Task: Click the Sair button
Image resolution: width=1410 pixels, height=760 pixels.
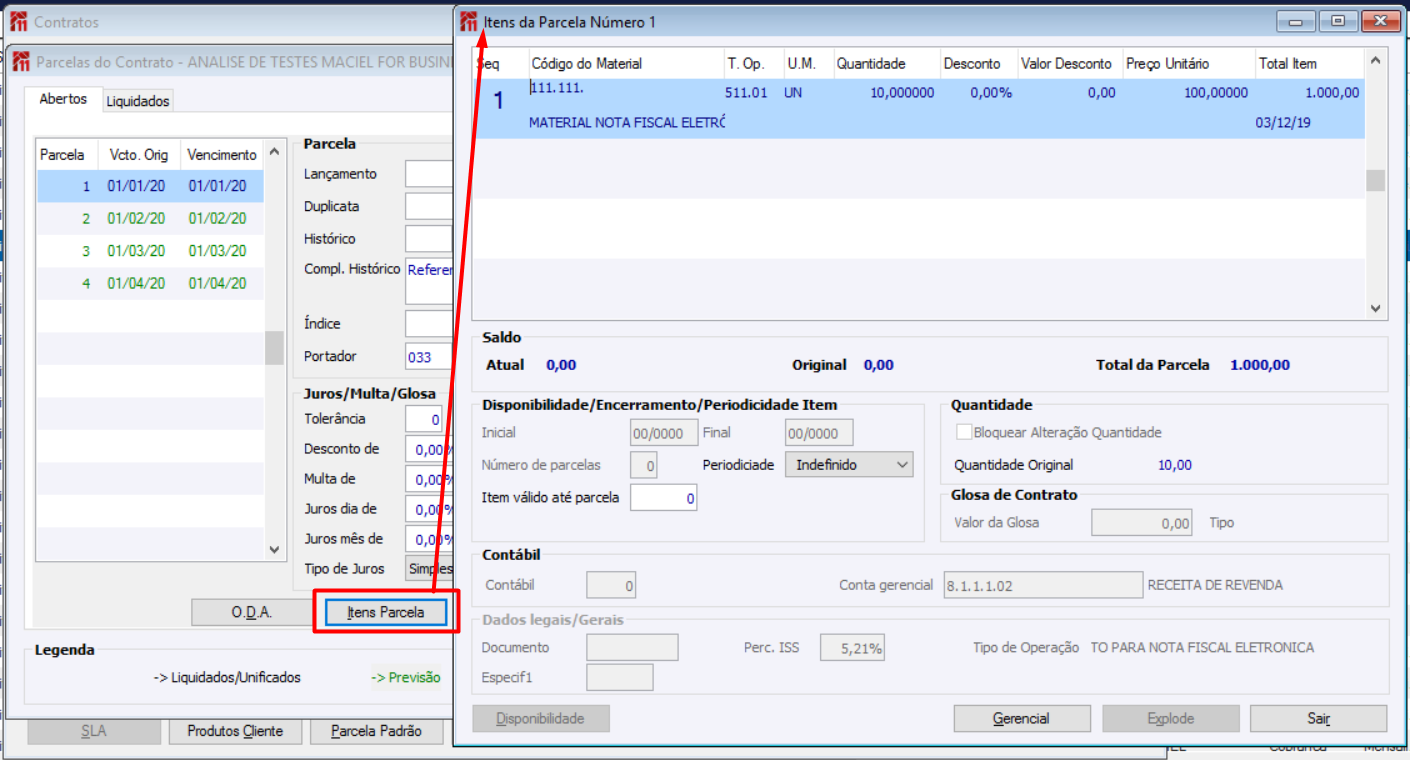Action: click(1318, 718)
